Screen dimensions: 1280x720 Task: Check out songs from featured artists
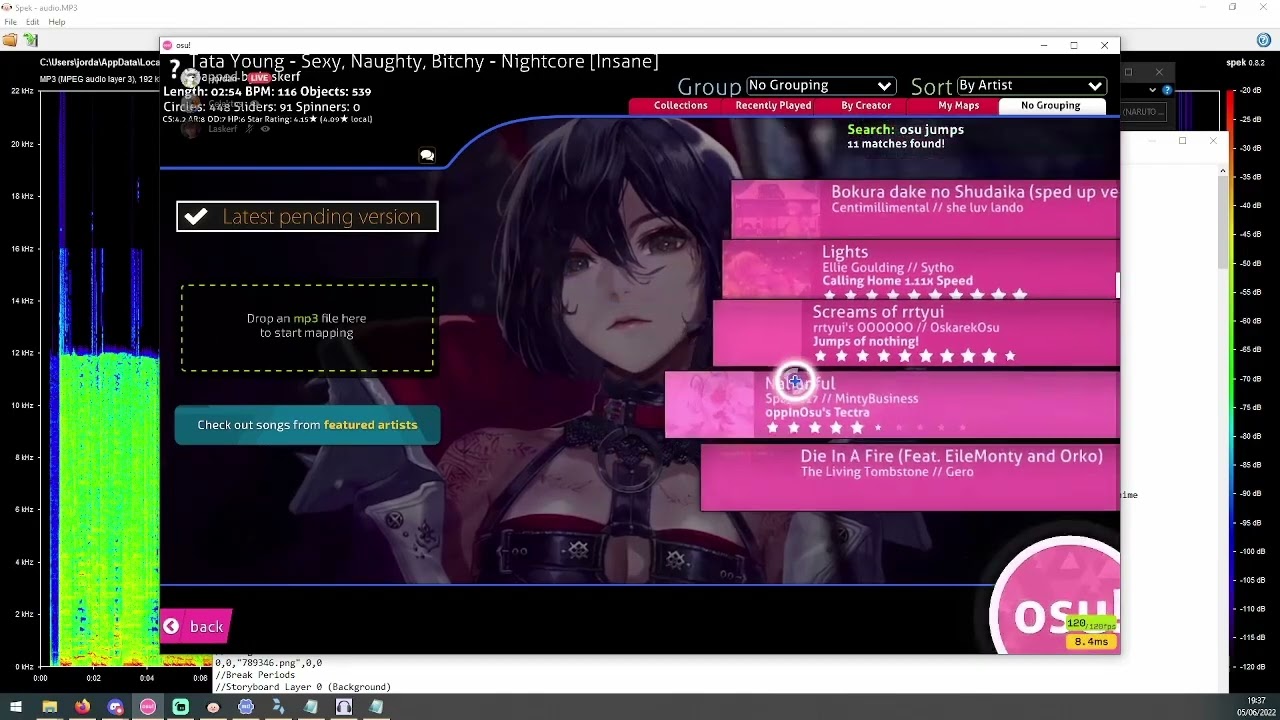[x=307, y=425]
